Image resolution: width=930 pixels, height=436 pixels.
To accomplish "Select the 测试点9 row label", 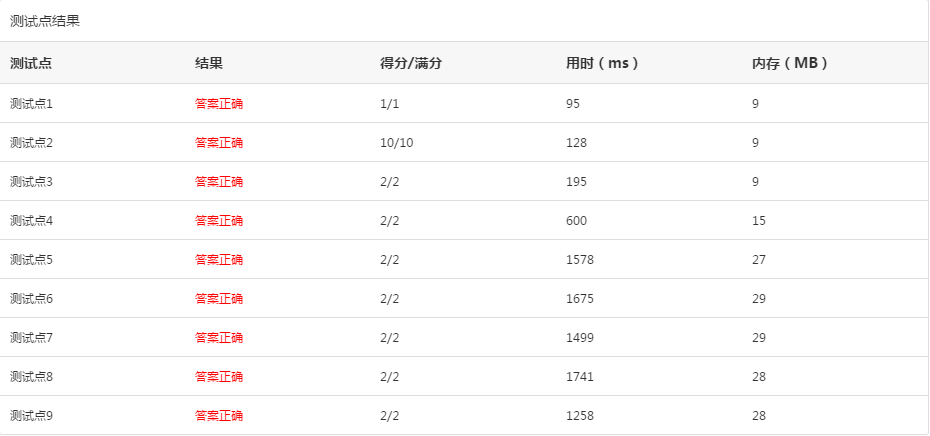I will (x=31, y=415).
